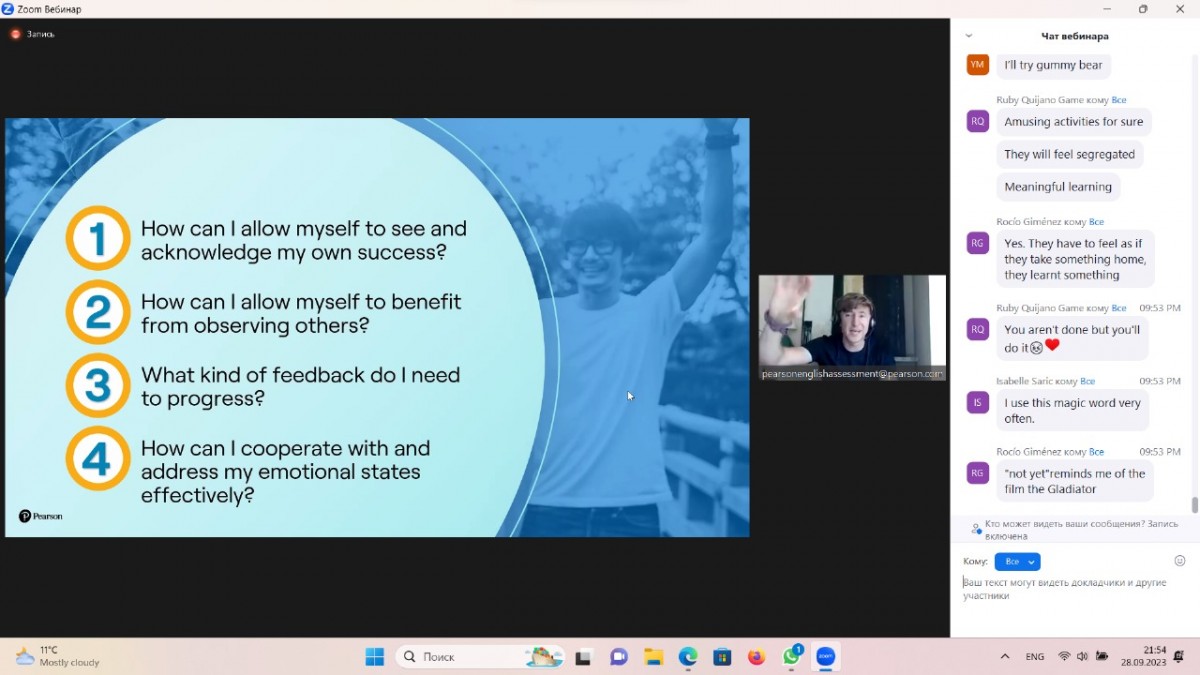Open File Explorer from the taskbar
Viewport: 1200px width, 675px height.
653,657
